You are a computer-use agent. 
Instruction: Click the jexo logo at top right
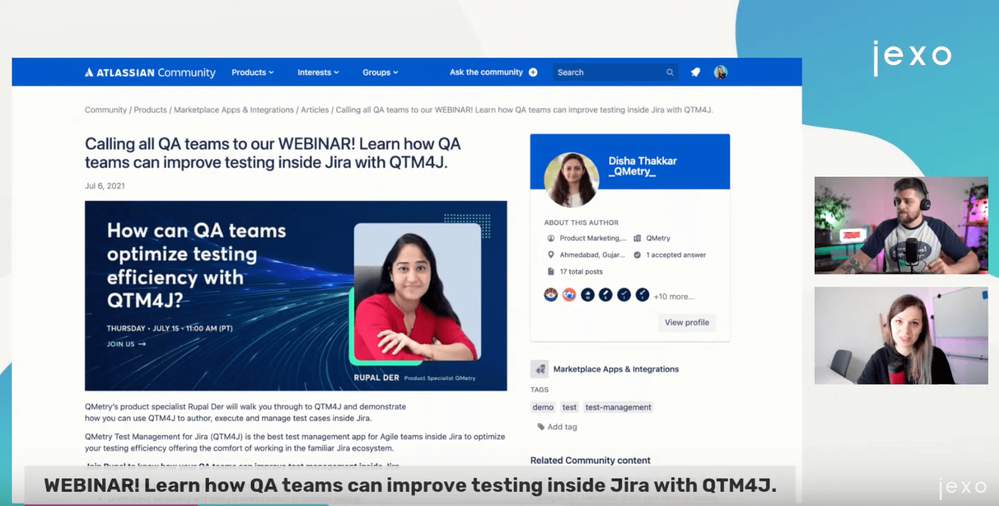point(912,57)
